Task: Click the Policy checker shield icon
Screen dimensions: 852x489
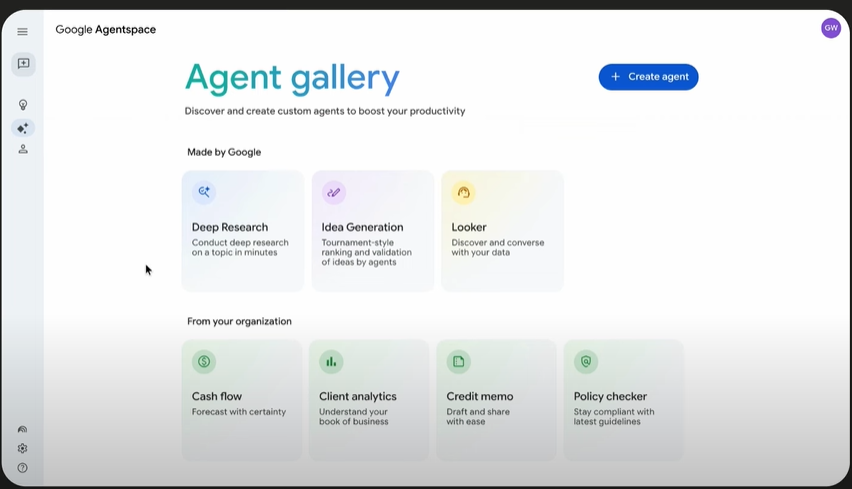Action: pos(586,361)
